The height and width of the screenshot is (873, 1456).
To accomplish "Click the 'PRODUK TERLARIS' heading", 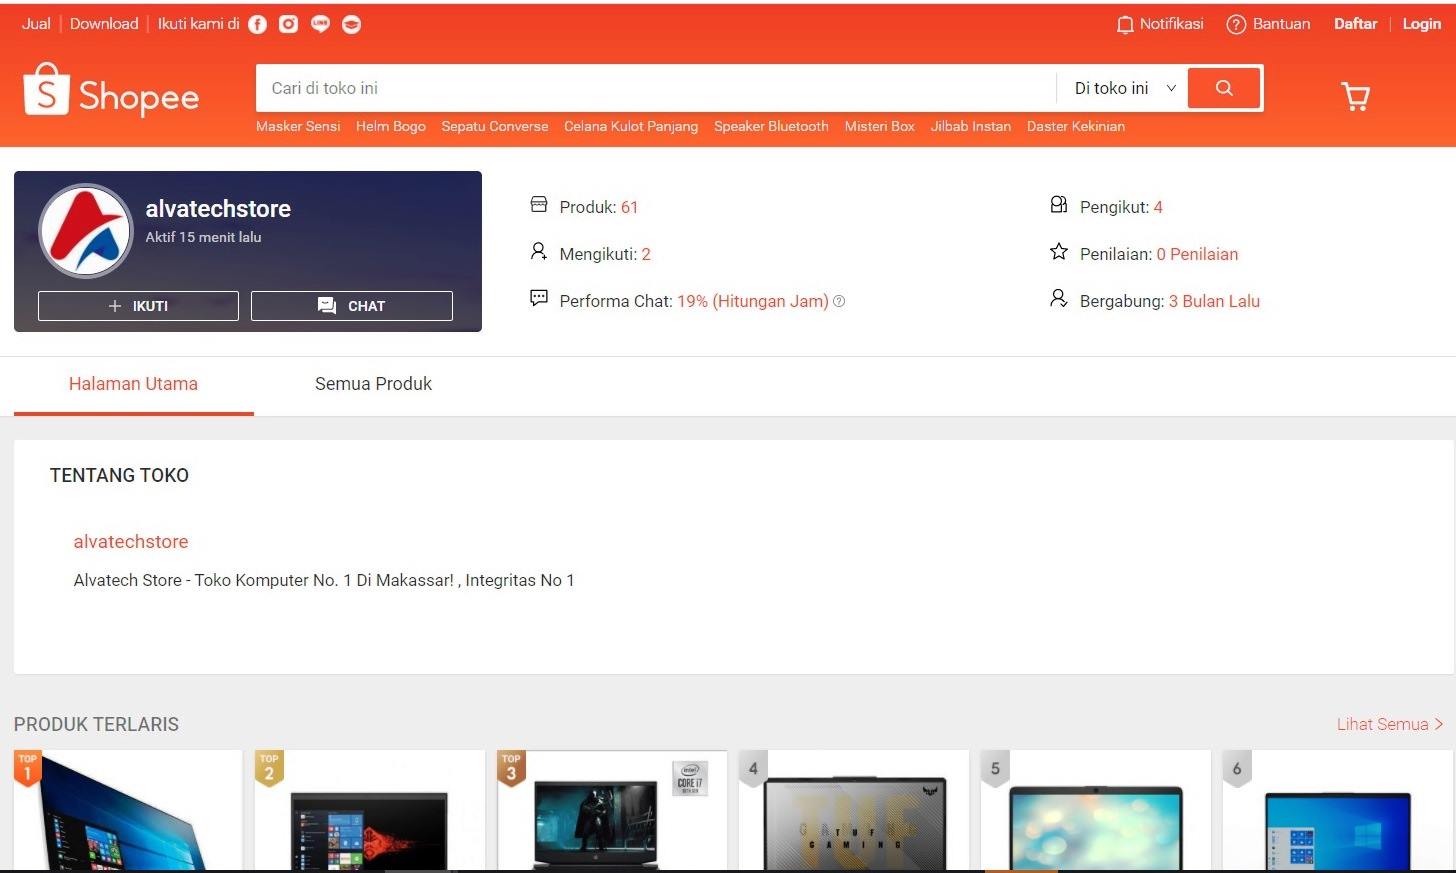I will click(x=96, y=724).
